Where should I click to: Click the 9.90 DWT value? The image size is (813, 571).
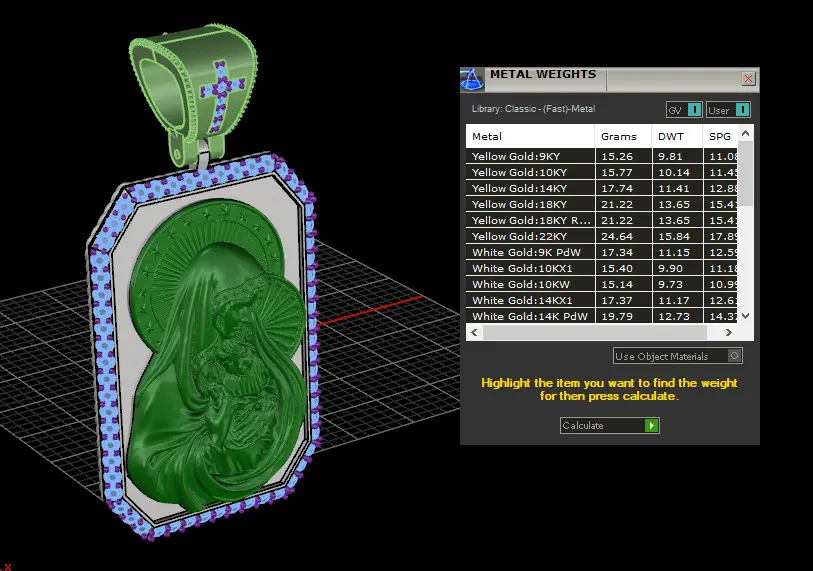(x=670, y=269)
